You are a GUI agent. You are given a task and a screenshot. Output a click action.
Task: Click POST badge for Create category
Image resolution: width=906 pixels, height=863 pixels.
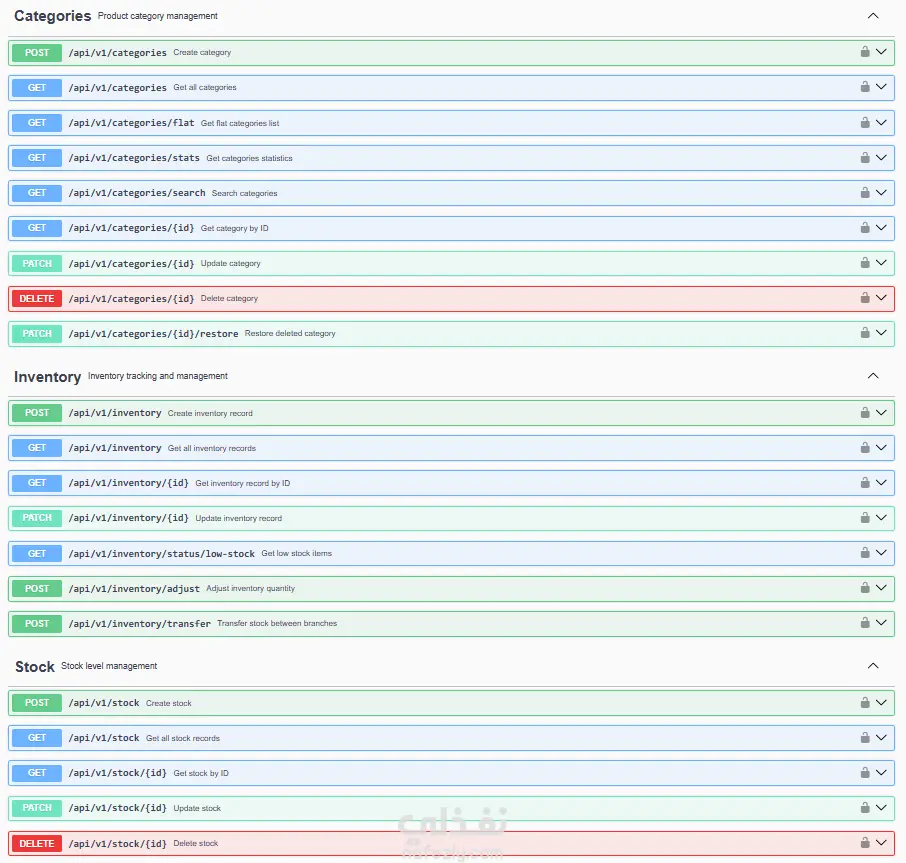tap(37, 53)
